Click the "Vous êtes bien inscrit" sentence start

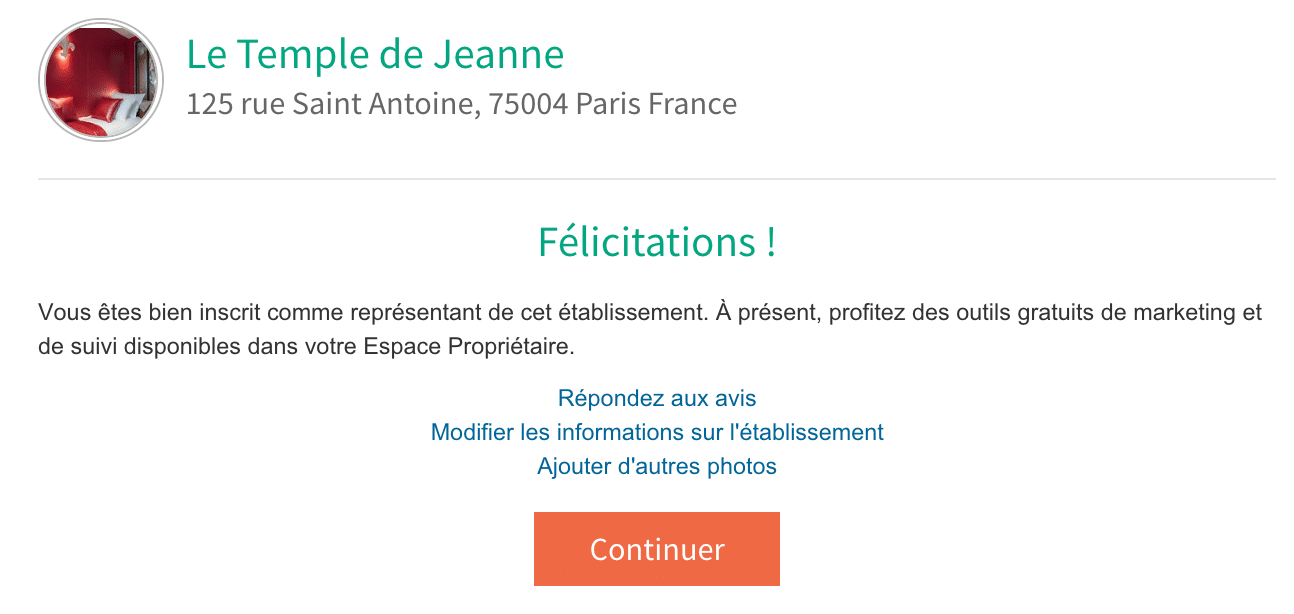(140, 313)
